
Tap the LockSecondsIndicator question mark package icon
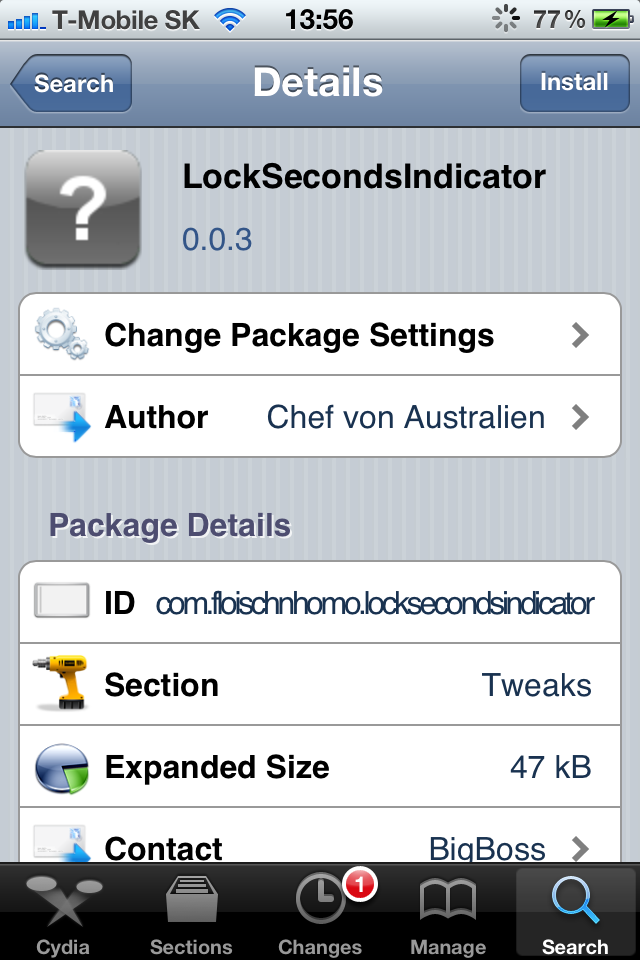pos(82,208)
